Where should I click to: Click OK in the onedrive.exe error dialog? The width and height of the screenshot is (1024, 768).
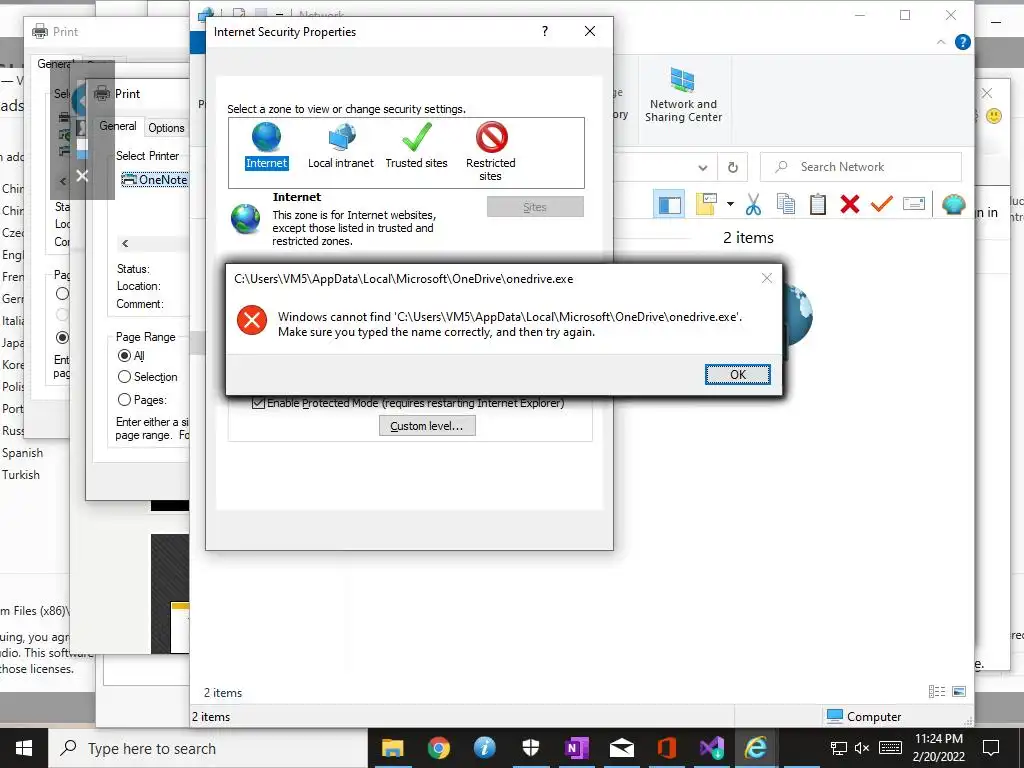(x=737, y=374)
